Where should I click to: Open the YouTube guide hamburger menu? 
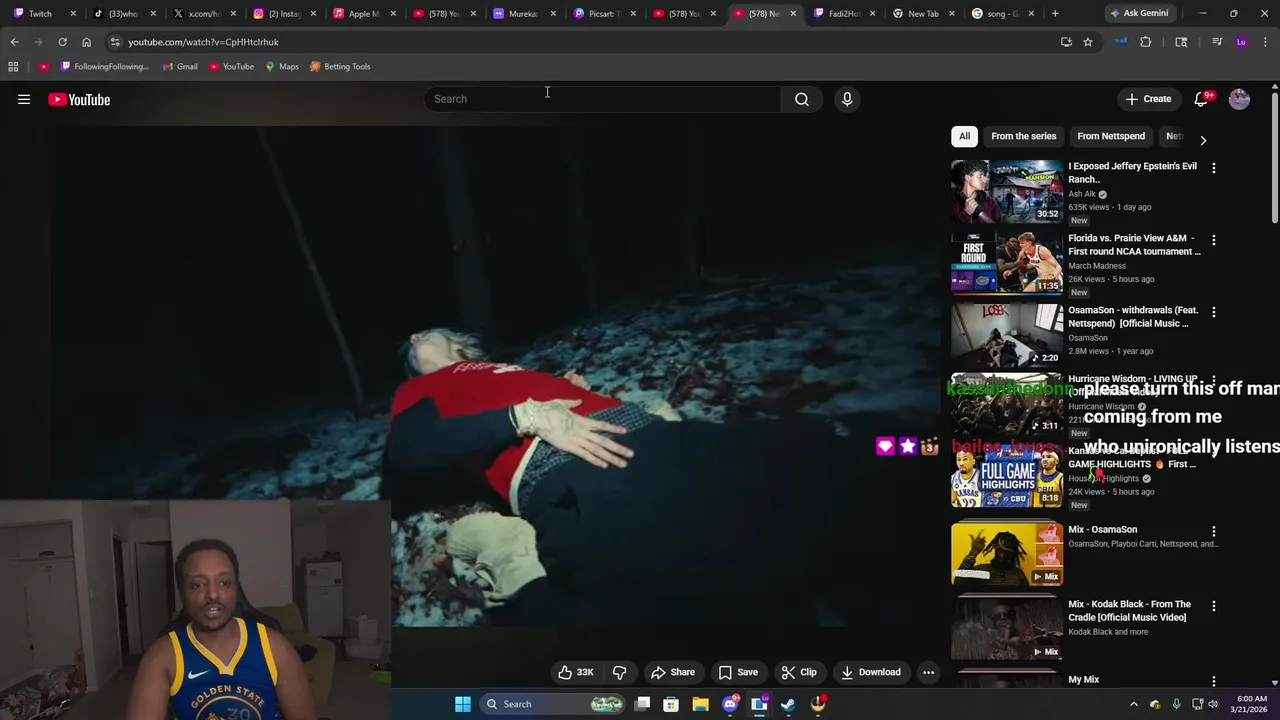coord(24,99)
